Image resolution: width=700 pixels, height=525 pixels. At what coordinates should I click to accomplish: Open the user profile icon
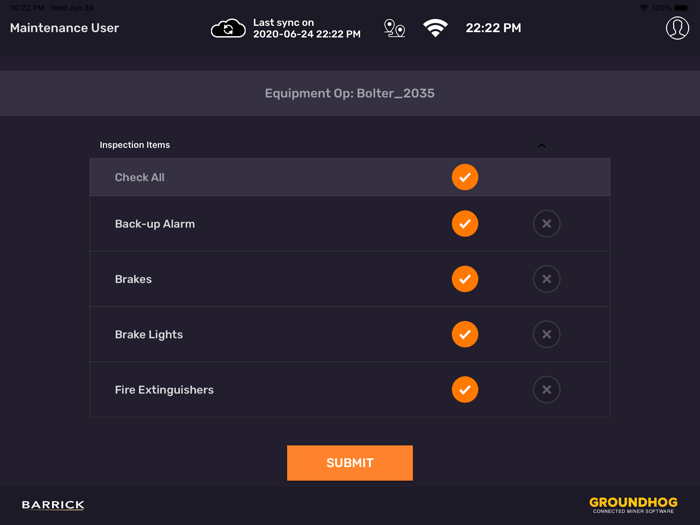(677, 28)
